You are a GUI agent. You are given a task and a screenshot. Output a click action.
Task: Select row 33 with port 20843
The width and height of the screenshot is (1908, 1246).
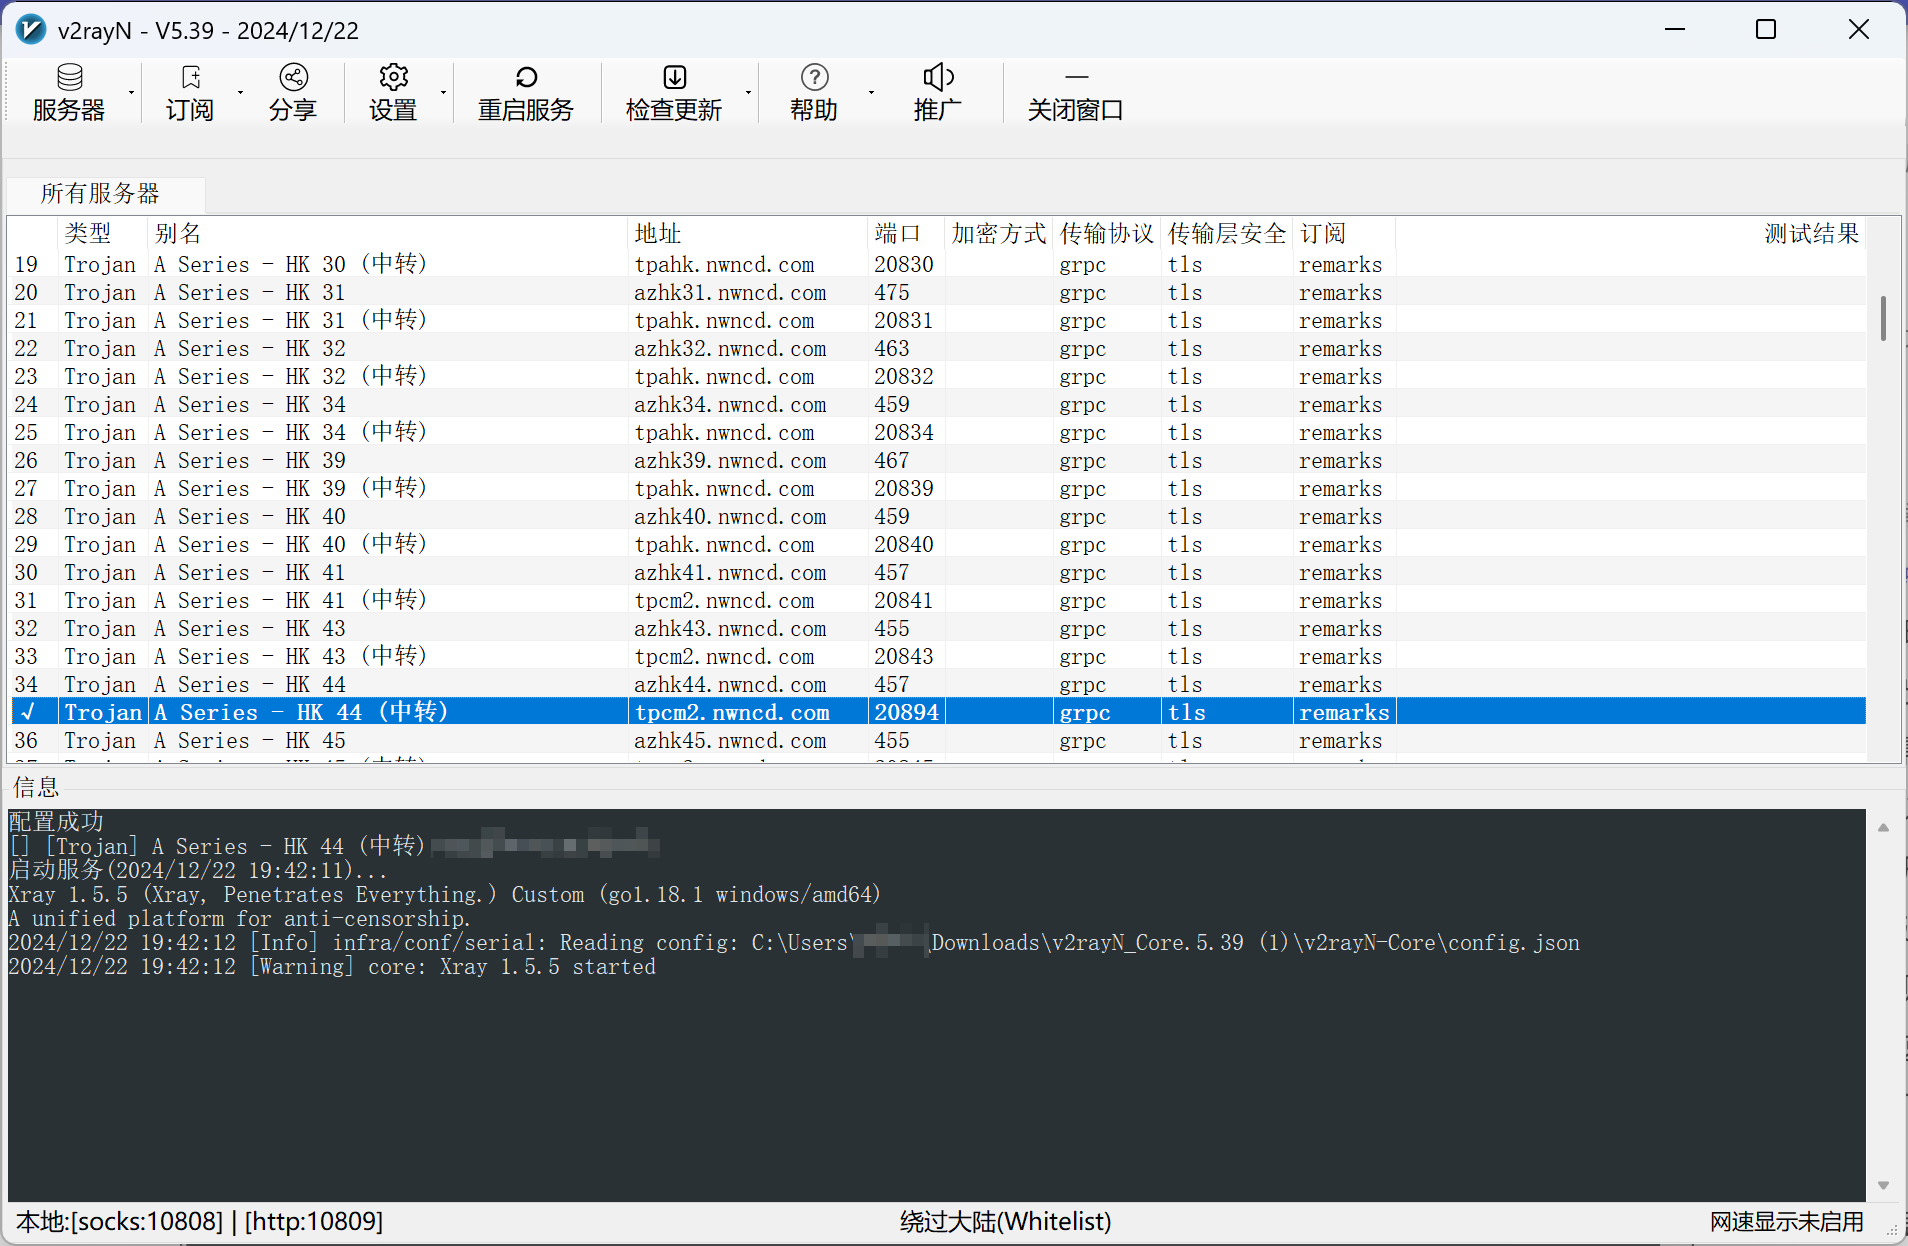click(937, 656)
